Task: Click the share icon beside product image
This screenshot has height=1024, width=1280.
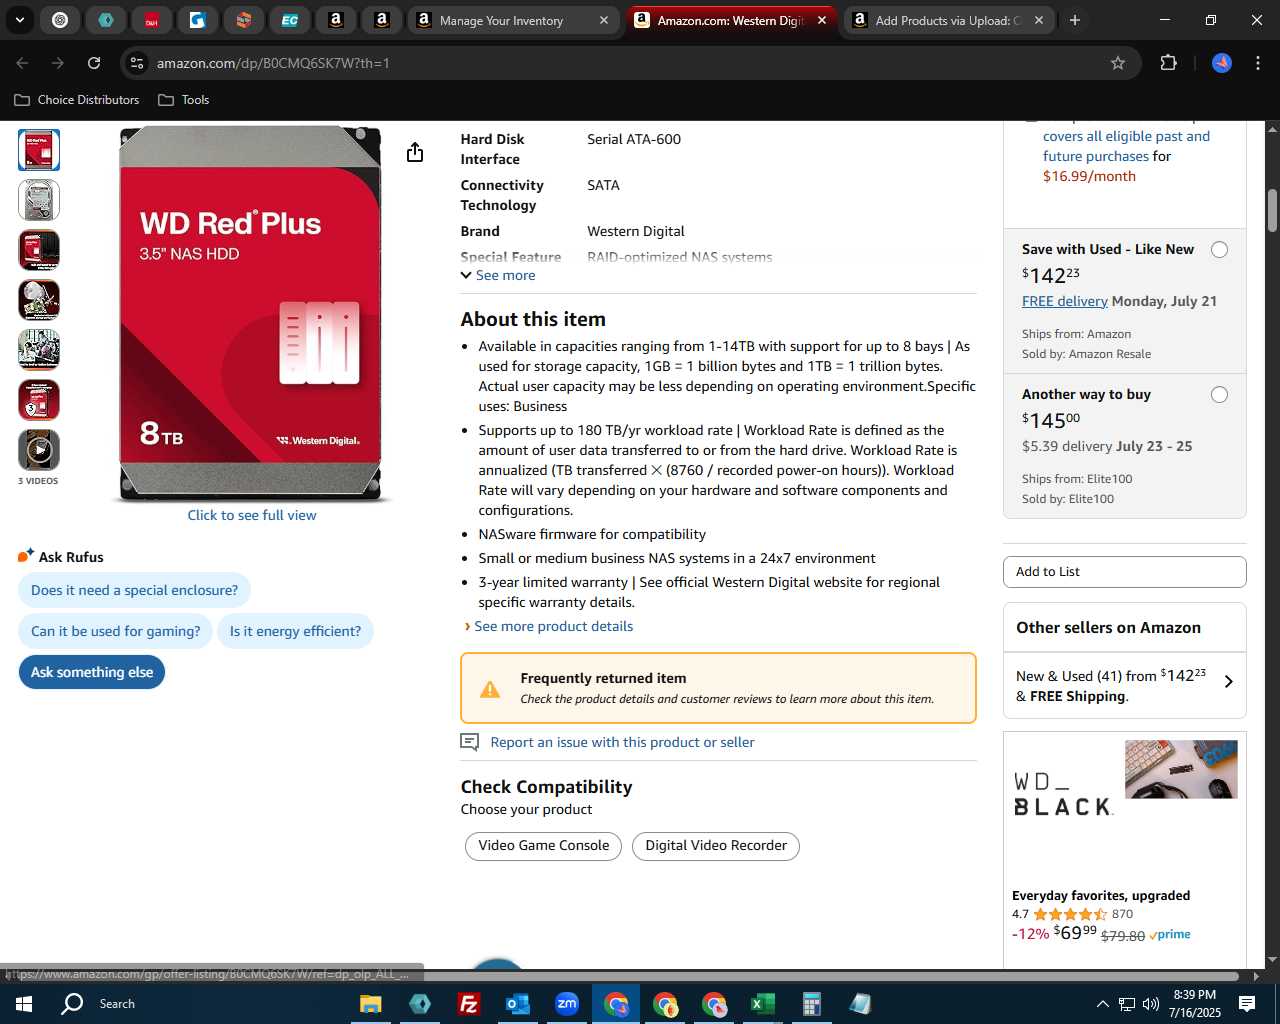Action: click(415, 152)
